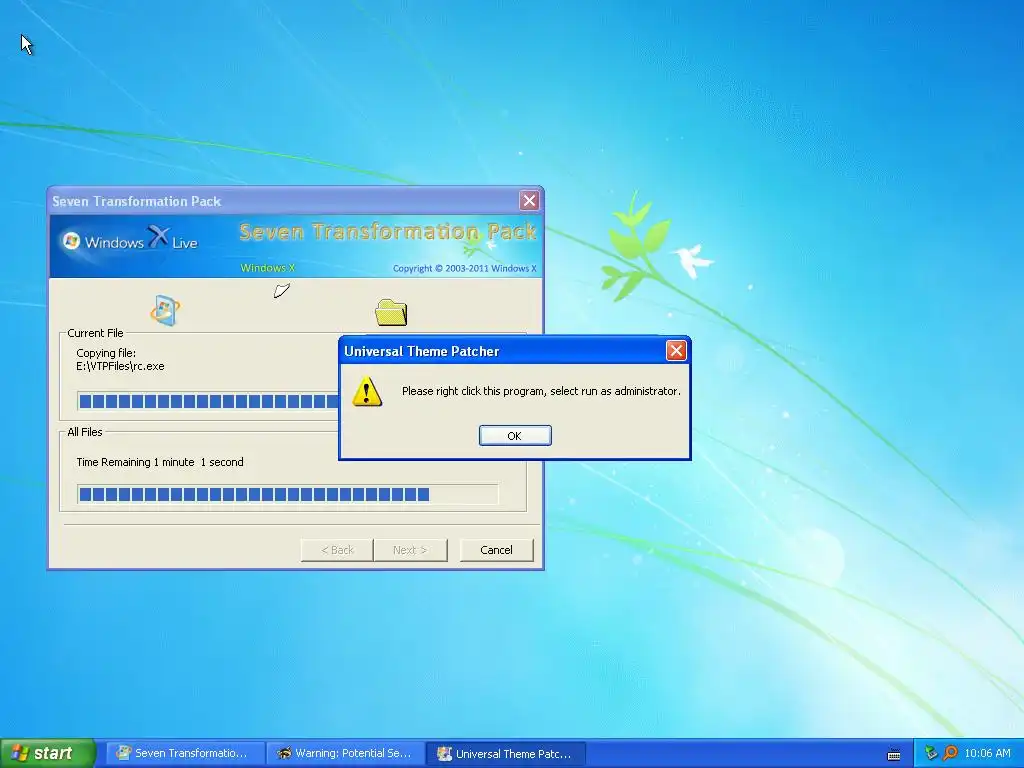Click the Copyright 2003-2011 Windows X text
The width and height of the screenshot is (1024, 768).
click(x=464, y=268)
